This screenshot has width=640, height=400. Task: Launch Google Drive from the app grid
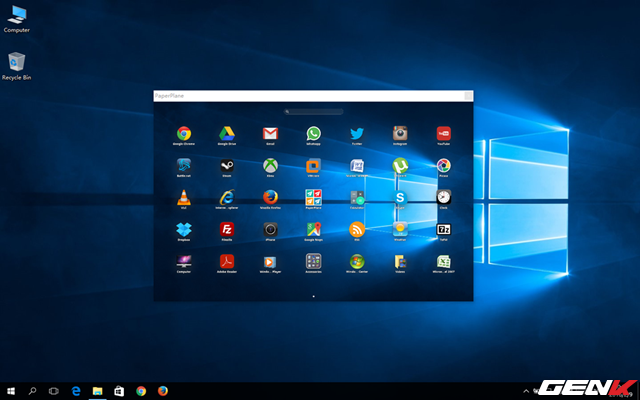226,134
